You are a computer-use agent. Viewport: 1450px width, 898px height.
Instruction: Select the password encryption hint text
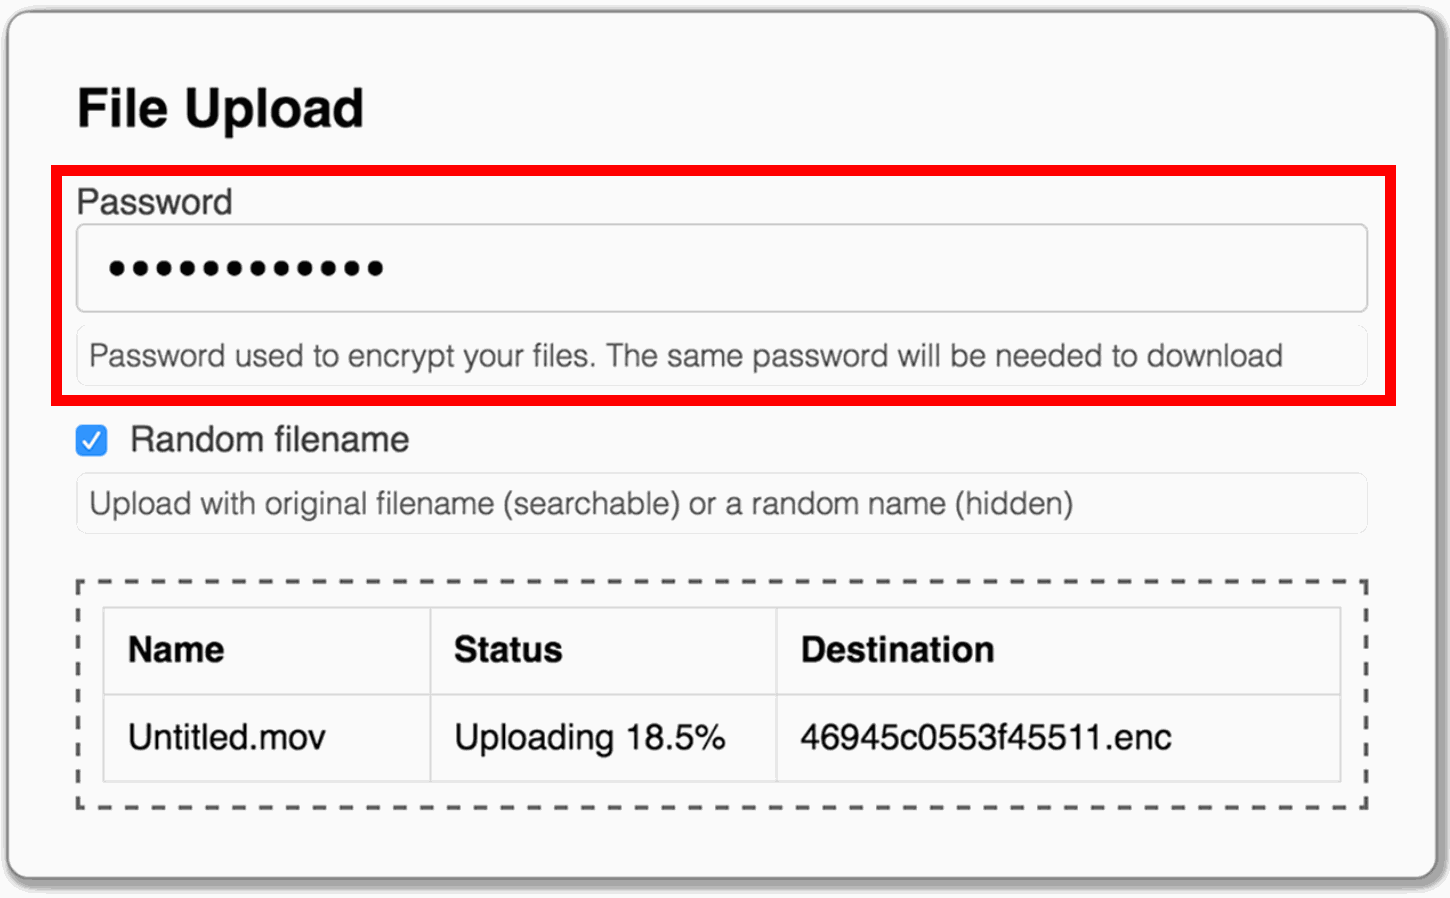click(x=685, y=355)
